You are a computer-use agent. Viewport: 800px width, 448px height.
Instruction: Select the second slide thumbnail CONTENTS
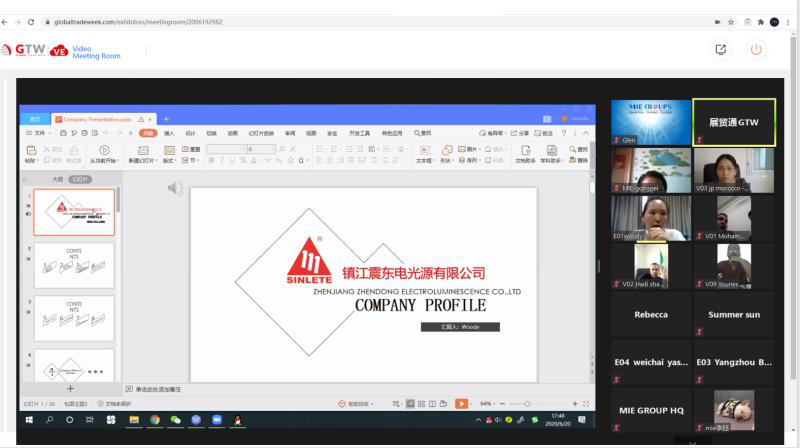74,265
